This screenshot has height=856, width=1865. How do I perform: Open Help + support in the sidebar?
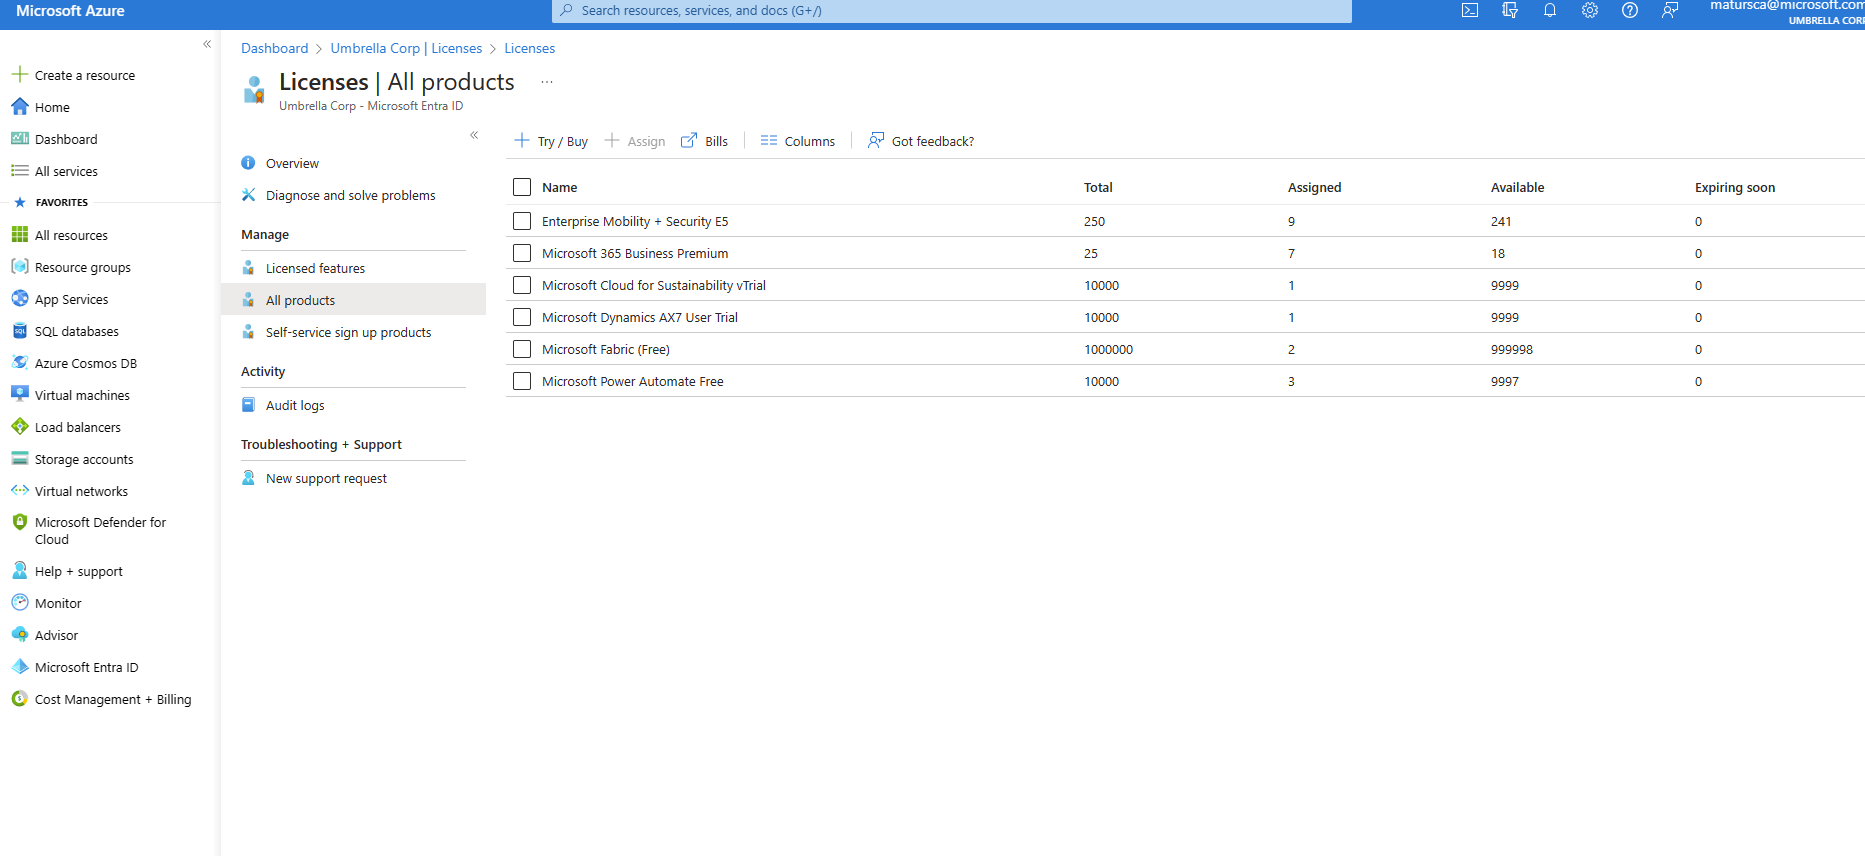click(78, 571)
